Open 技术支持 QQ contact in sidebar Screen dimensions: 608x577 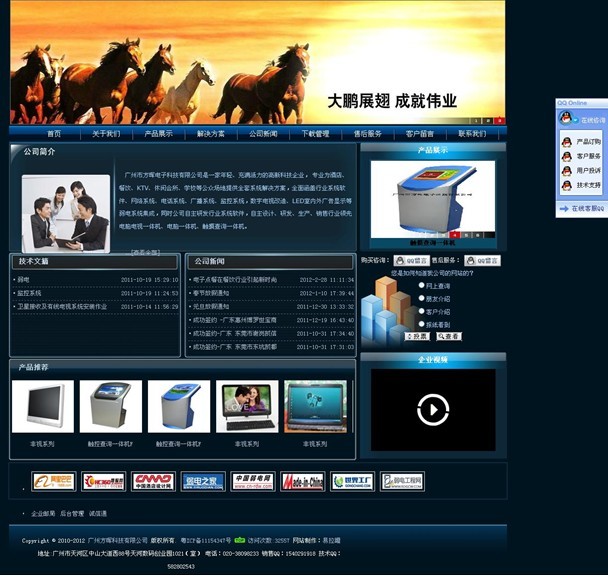(588, 185)
